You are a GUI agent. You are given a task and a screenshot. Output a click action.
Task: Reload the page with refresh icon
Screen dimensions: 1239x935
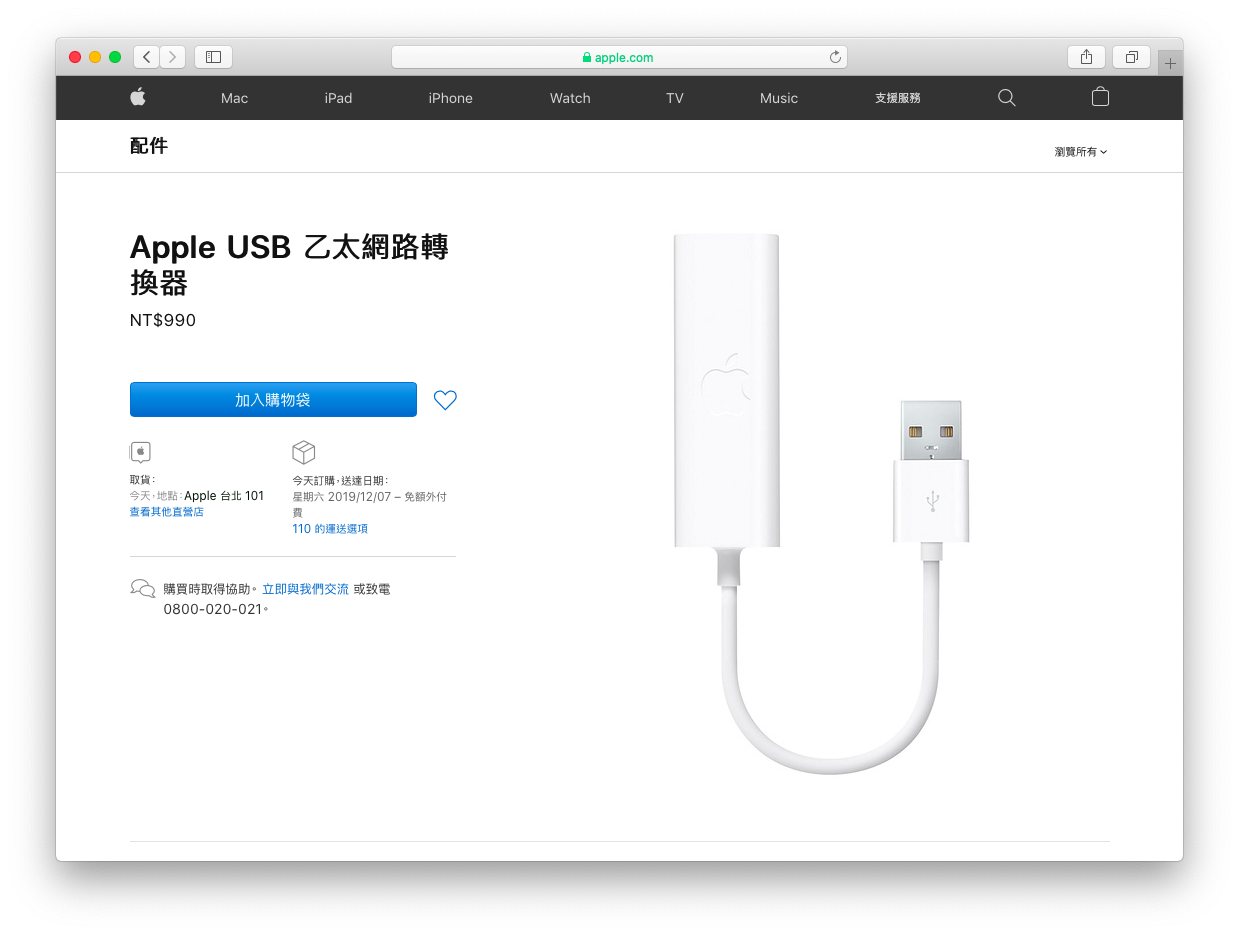pyautogui.click(x=835, y=57)
